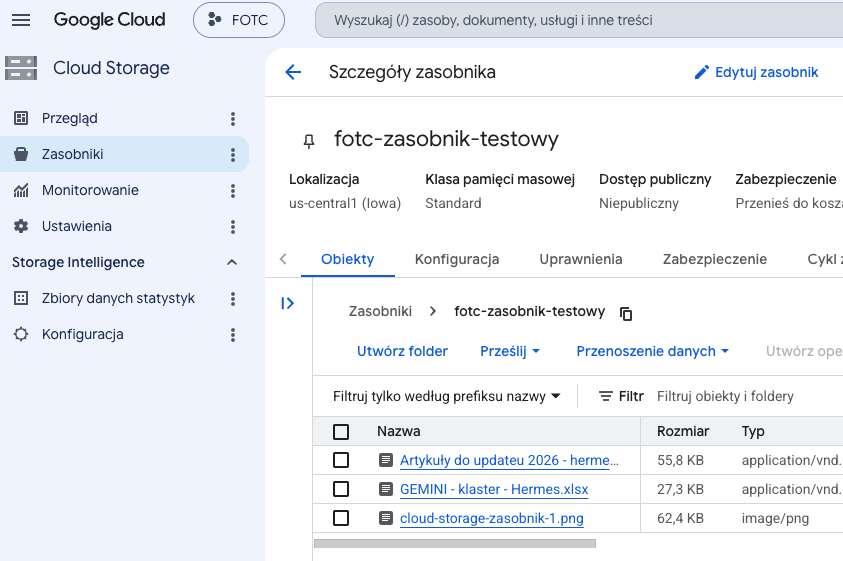This screenshot has width=843, height=561.
Task: Click the Zasobniki bucket icon
Action: click(21, 154)
